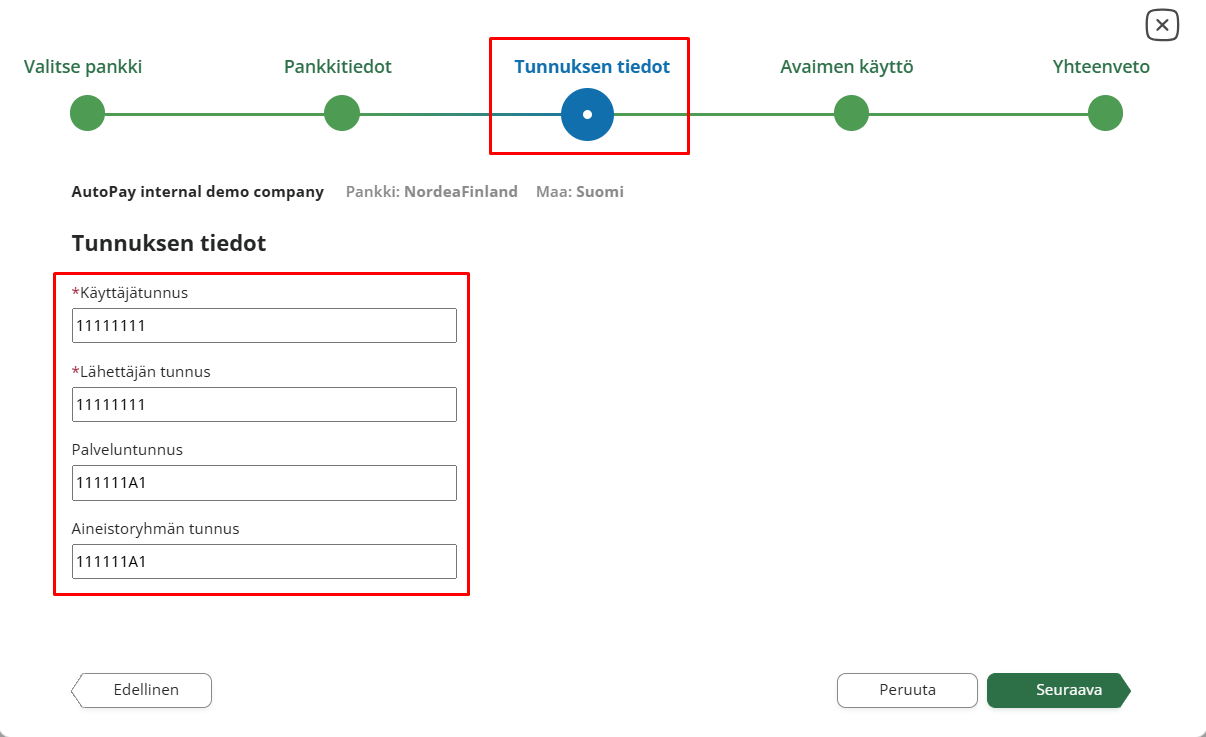The width and height of the screenshot is (1206, 737).
Task: Click the Yhteenveto step circle
Action: click(x=1105, y=113)
